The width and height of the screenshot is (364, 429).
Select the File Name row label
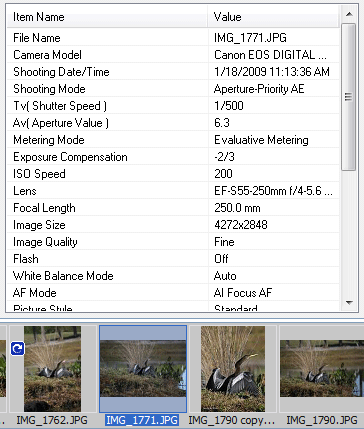(37, 38)
